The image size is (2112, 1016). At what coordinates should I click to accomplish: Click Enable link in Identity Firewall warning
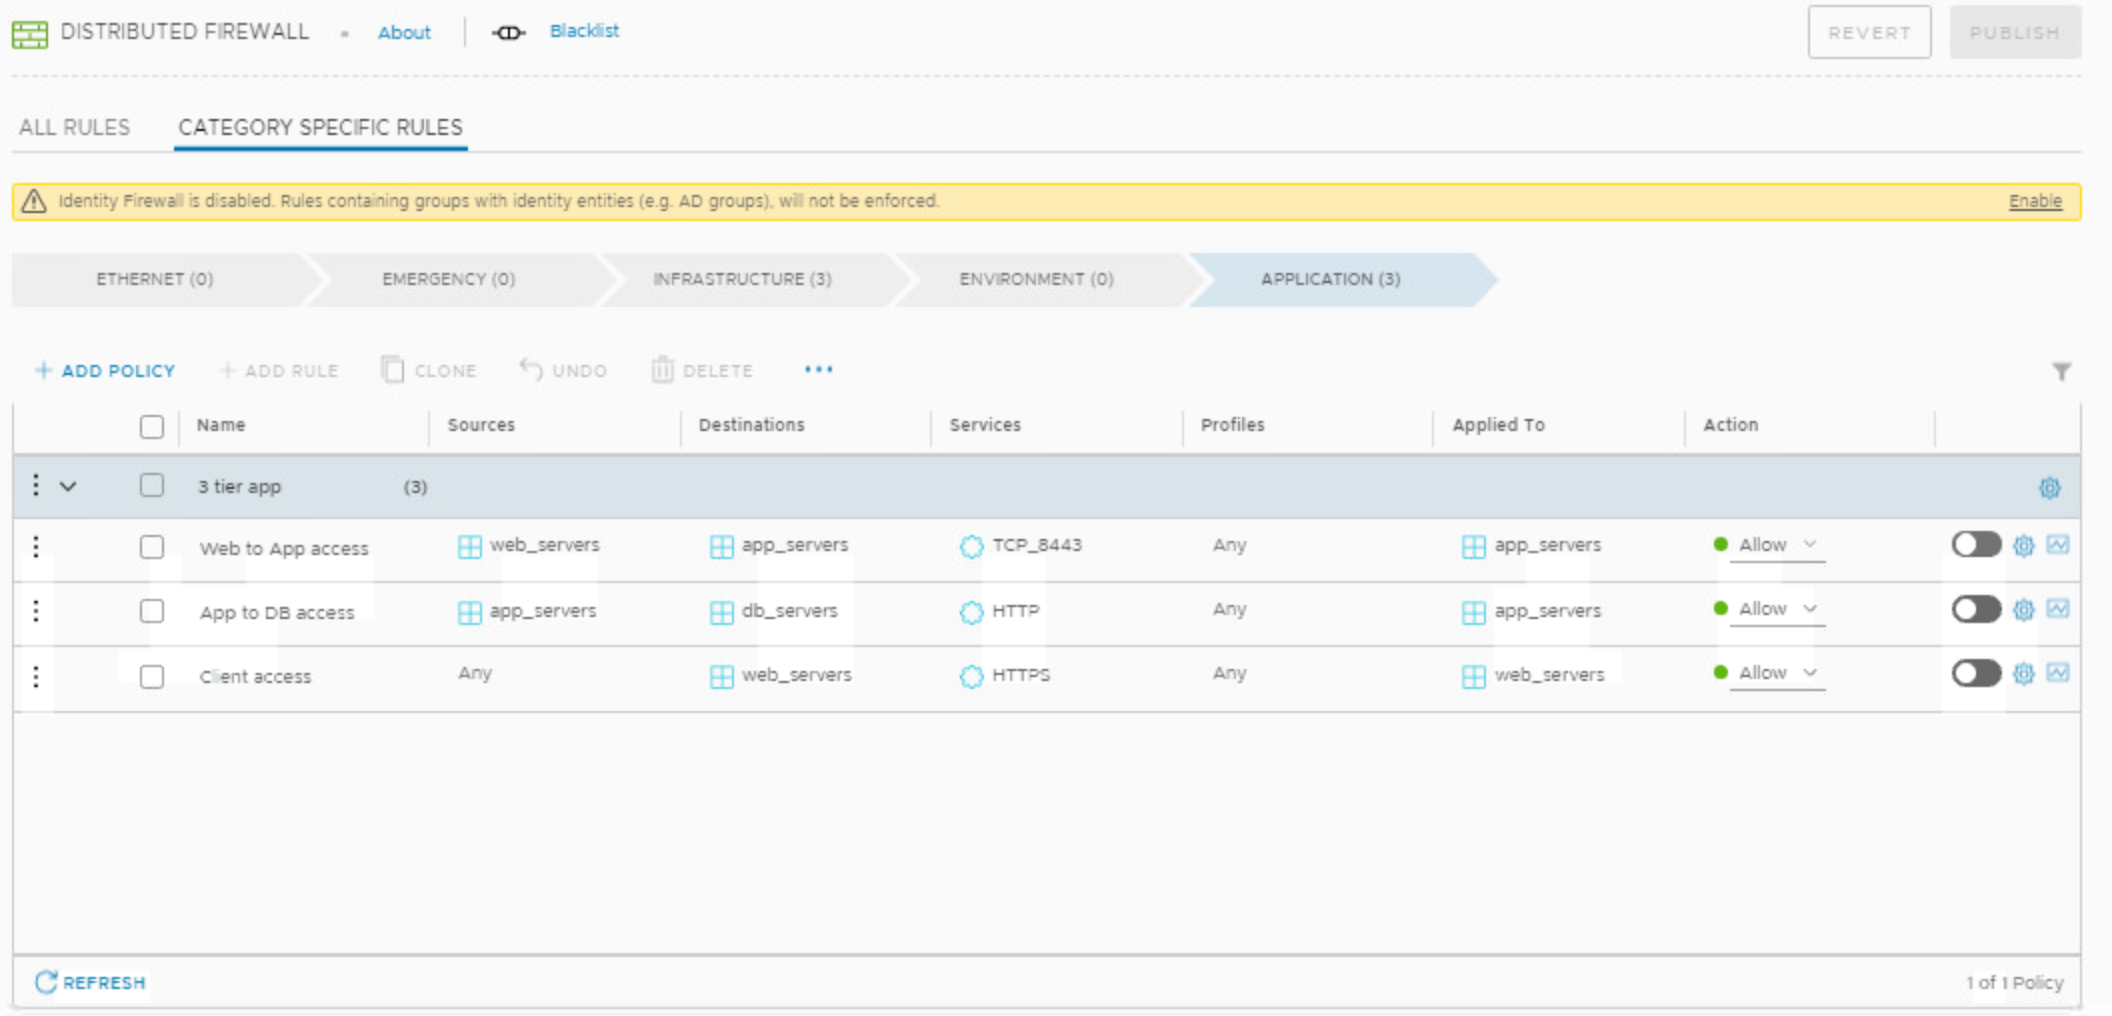(x=2035, y=201)
